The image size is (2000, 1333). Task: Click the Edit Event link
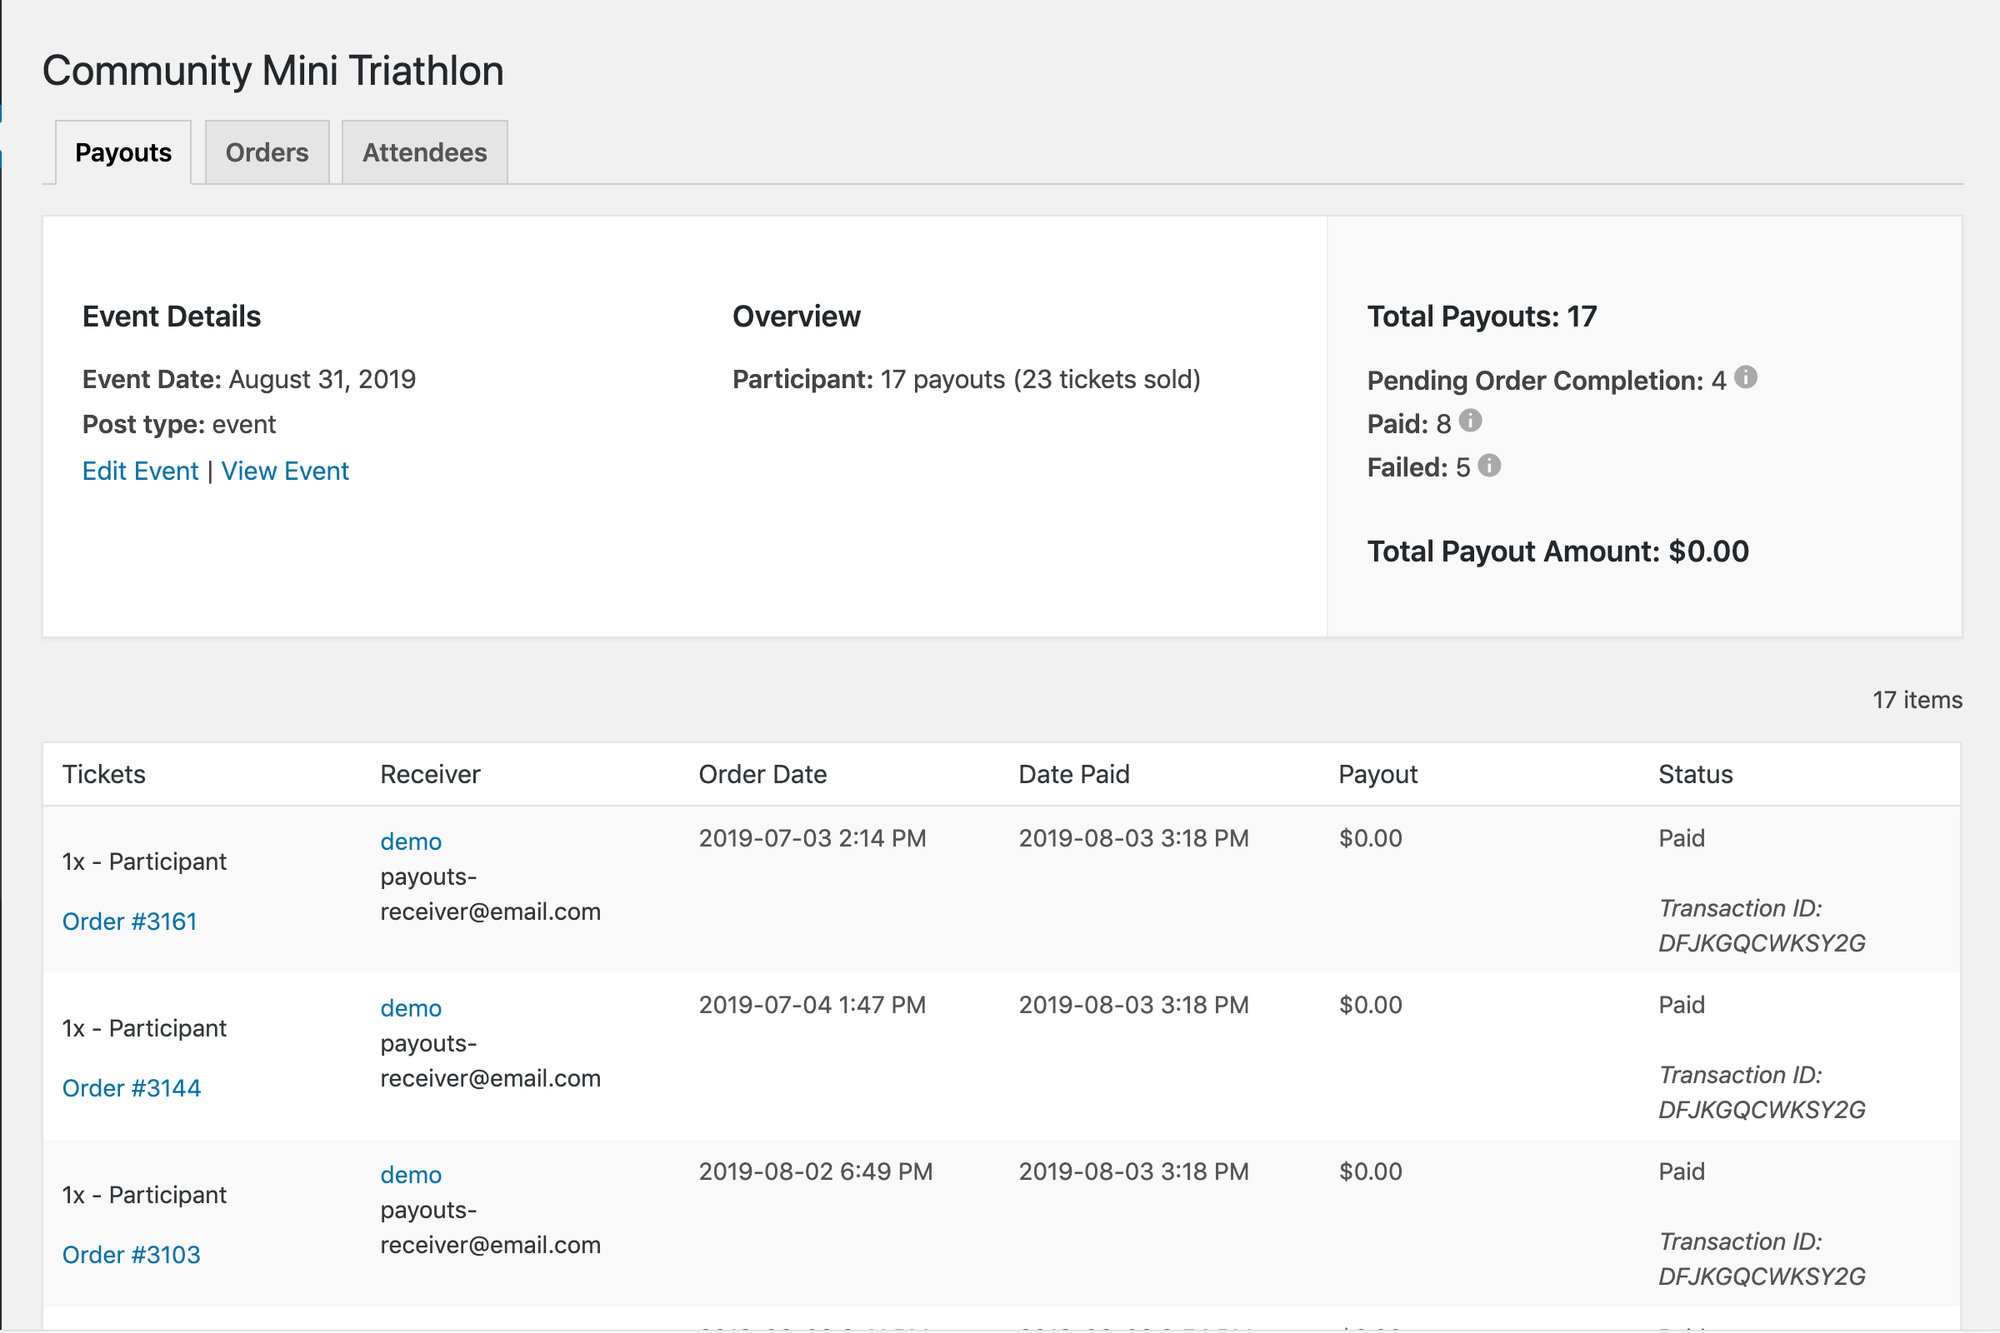tap(140, 471)
